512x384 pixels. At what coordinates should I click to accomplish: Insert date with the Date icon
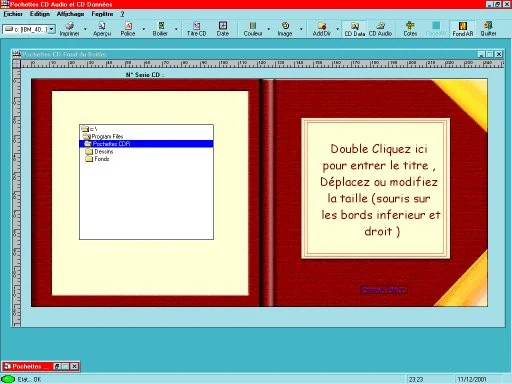click(223, 26)
